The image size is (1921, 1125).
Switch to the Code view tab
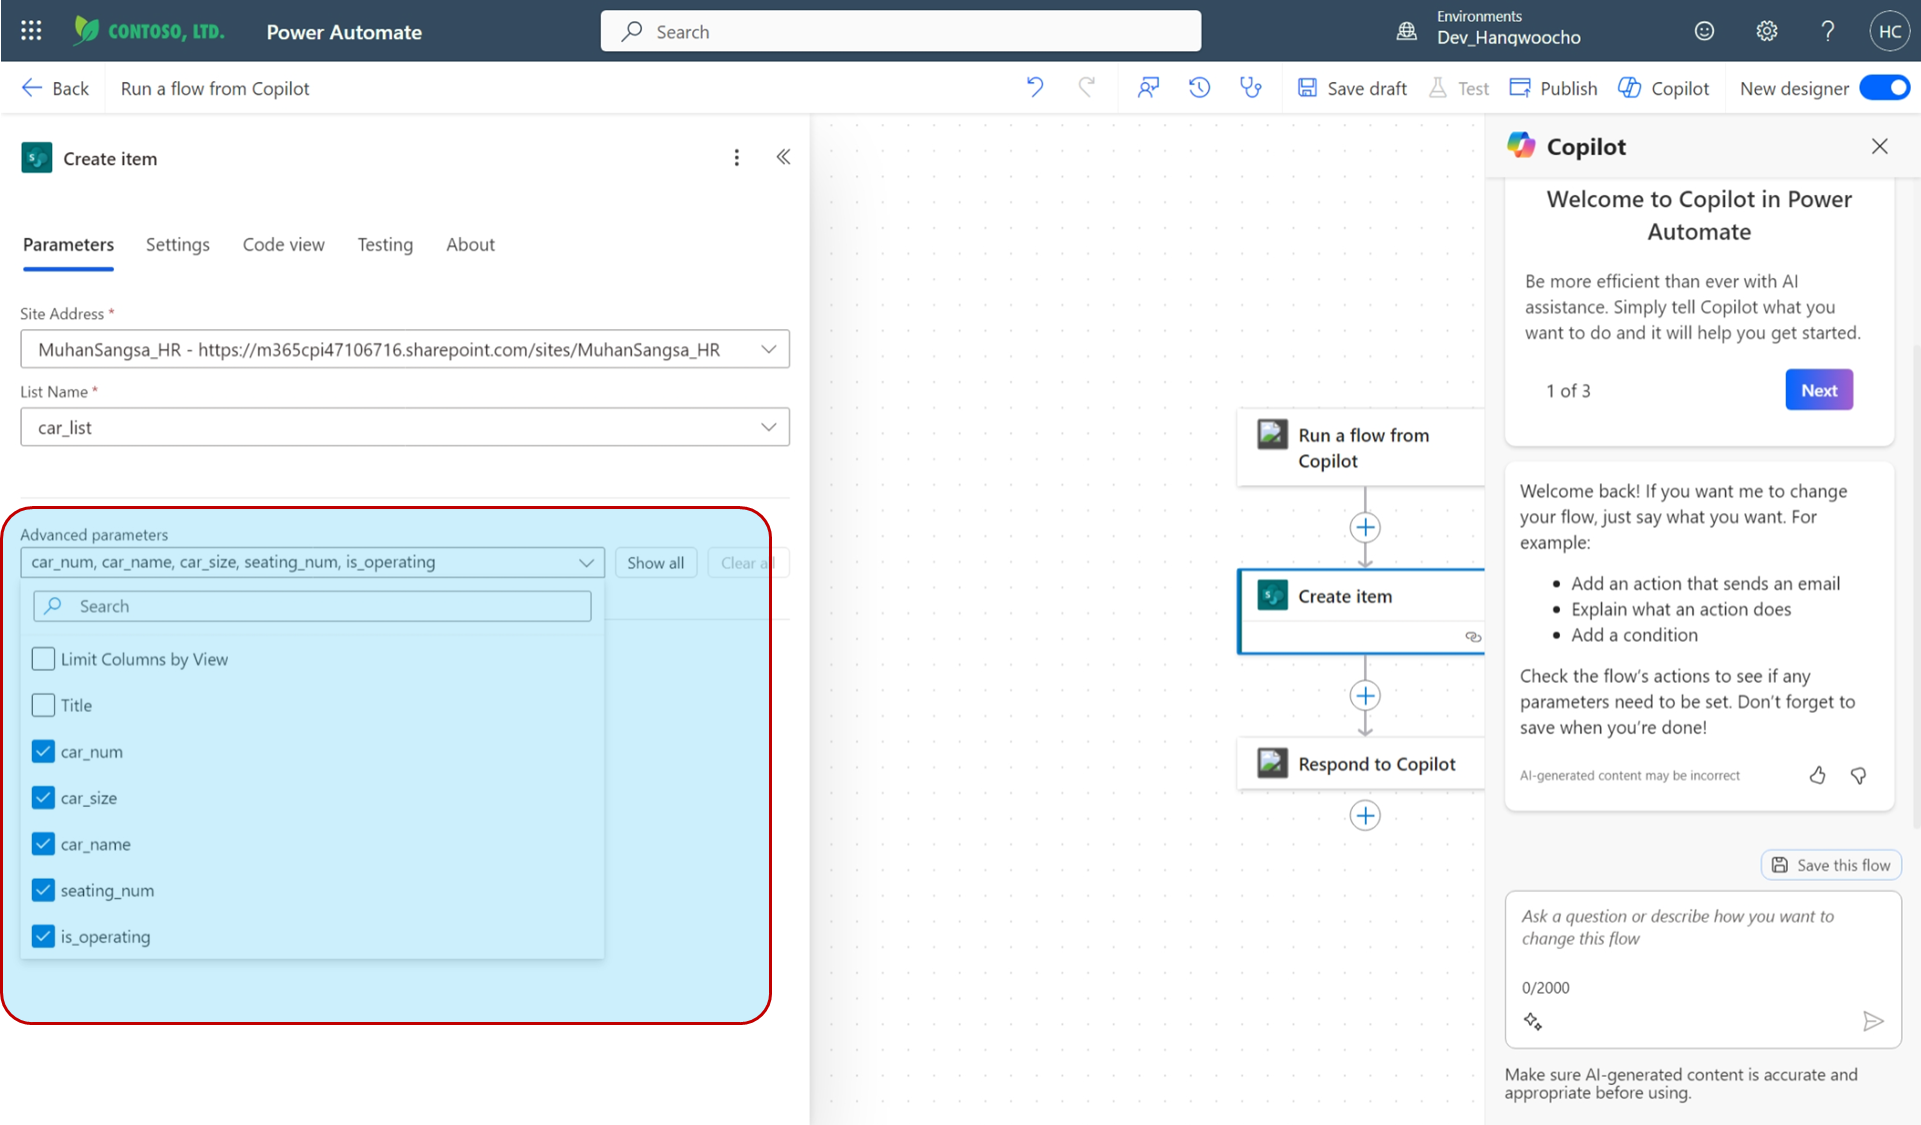(x=283, y=244)
